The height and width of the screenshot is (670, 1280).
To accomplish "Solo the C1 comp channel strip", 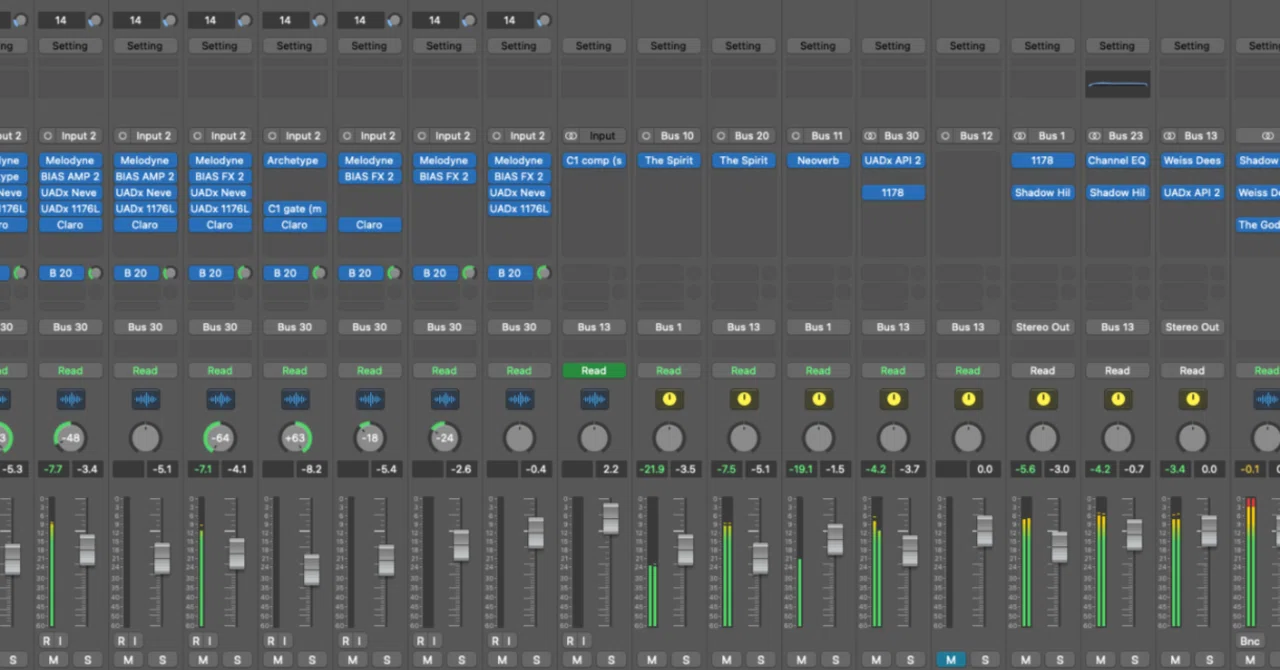I will click(611, 660).
